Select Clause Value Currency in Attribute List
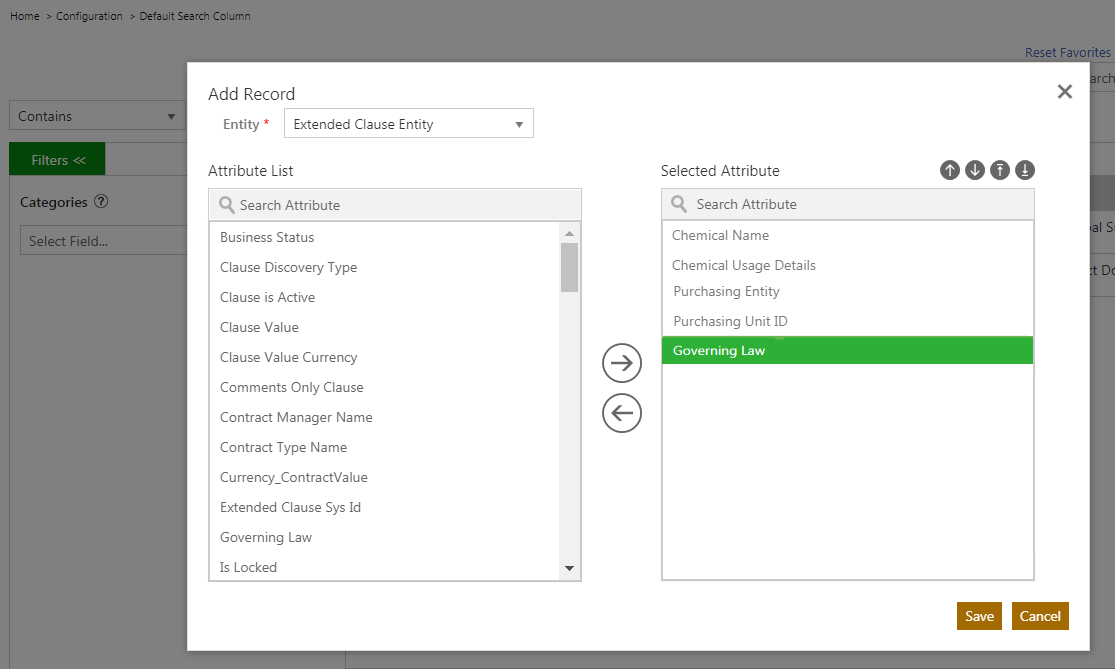This screenshot has height=669, width=1115. pos(289,357)
